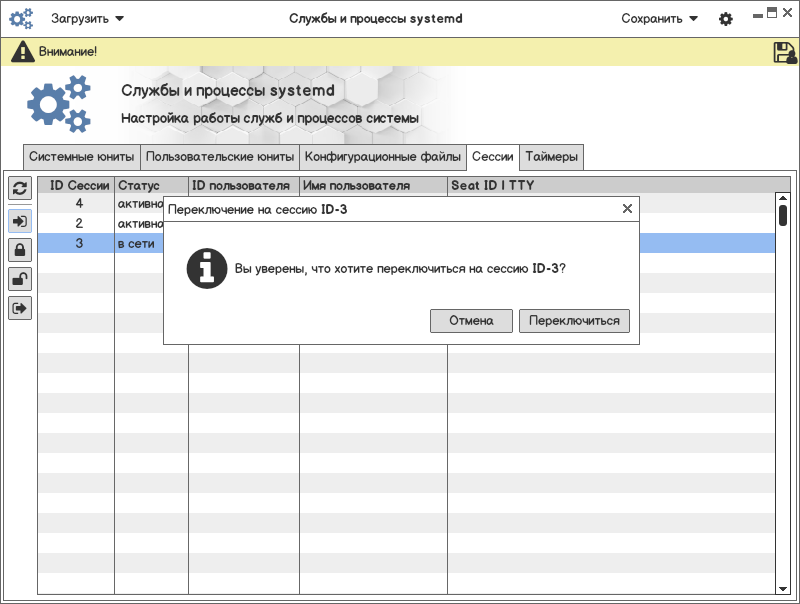The image size is (800, 604).
Task: Click the floppy disk save icon
Action: pos(784,52)
